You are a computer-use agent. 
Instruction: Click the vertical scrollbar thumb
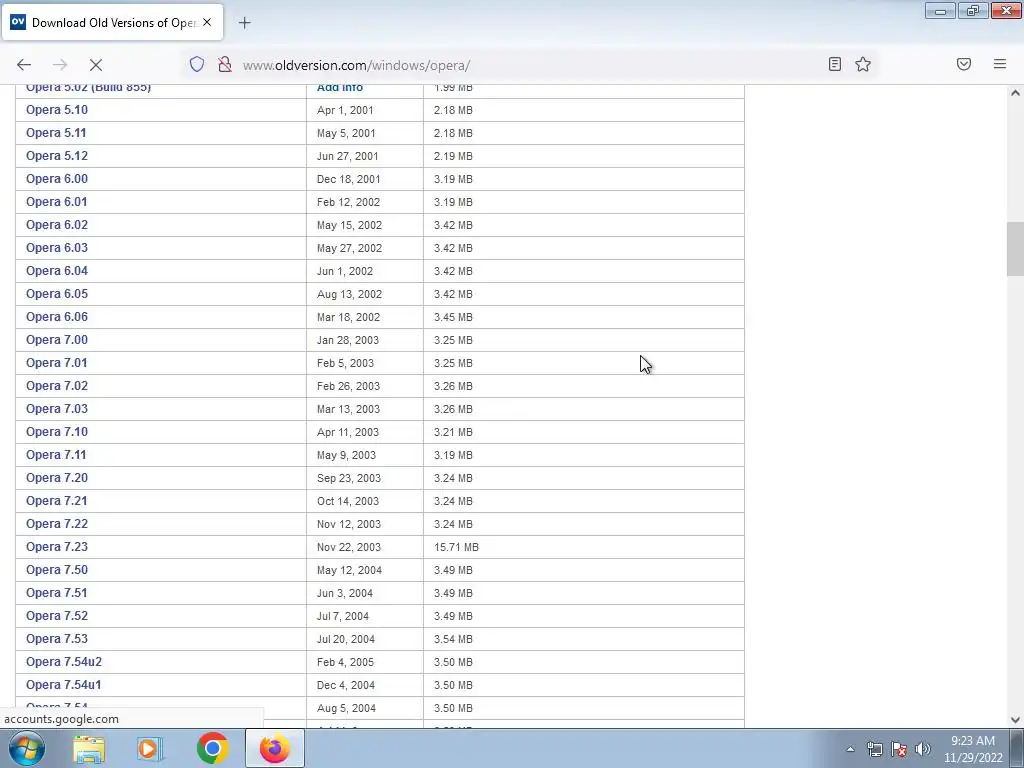click(1015, 249)
